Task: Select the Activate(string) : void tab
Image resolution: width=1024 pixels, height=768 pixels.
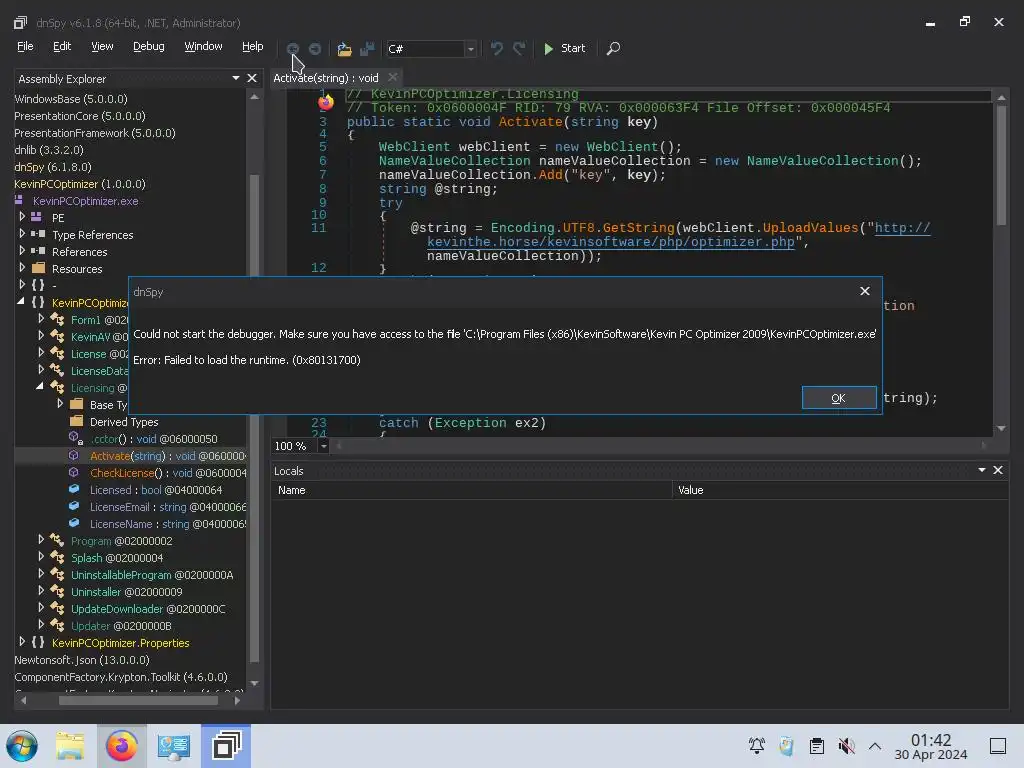Action: pyautogui.click(x=326, y=78)
